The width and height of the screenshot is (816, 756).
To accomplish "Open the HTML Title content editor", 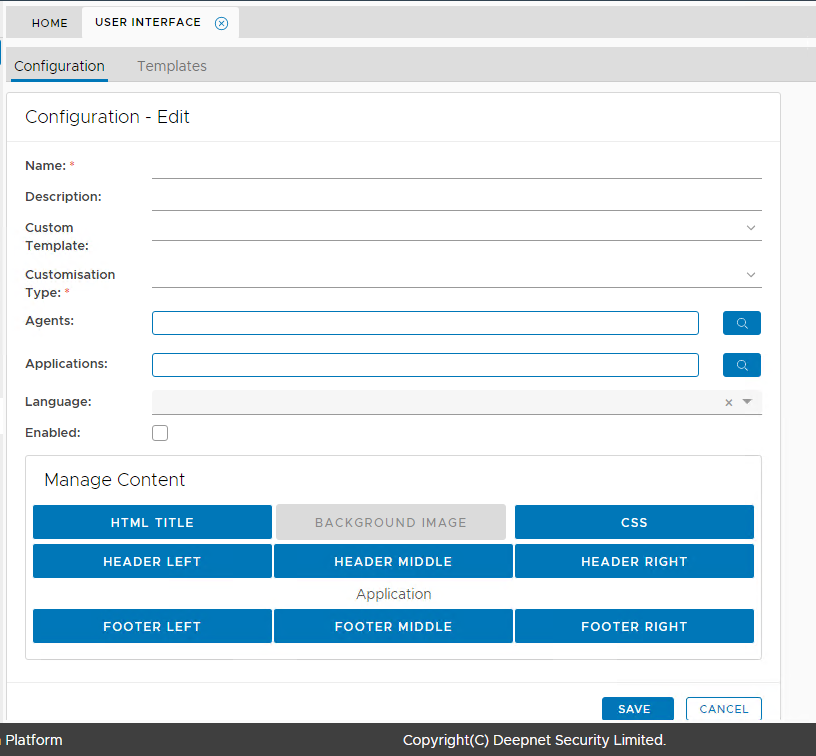I will click(x=152, y=522).
